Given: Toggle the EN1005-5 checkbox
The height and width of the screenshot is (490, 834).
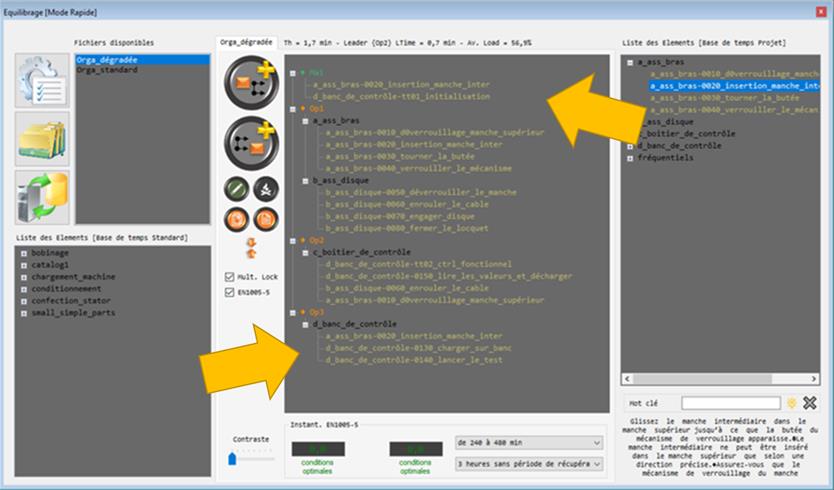Looking at the screenshot, I should (x=229, y=292).
